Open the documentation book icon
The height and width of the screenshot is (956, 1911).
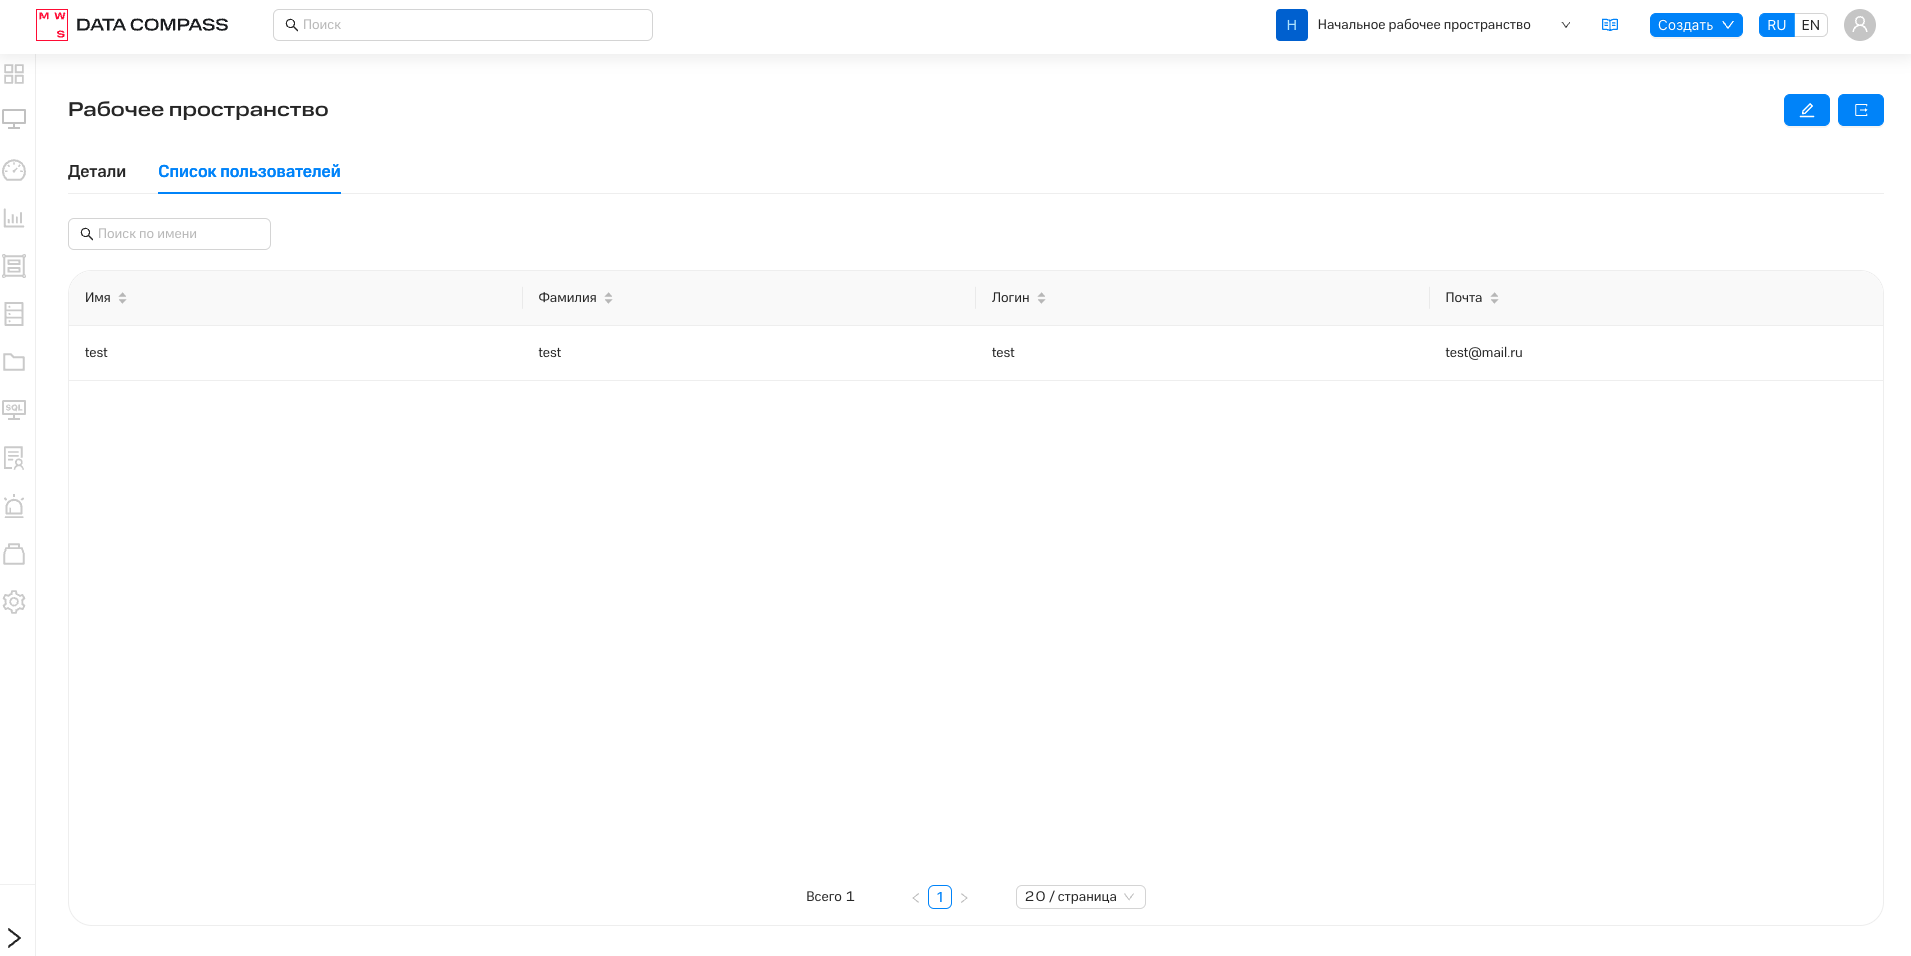click(x=1609, y=25)
